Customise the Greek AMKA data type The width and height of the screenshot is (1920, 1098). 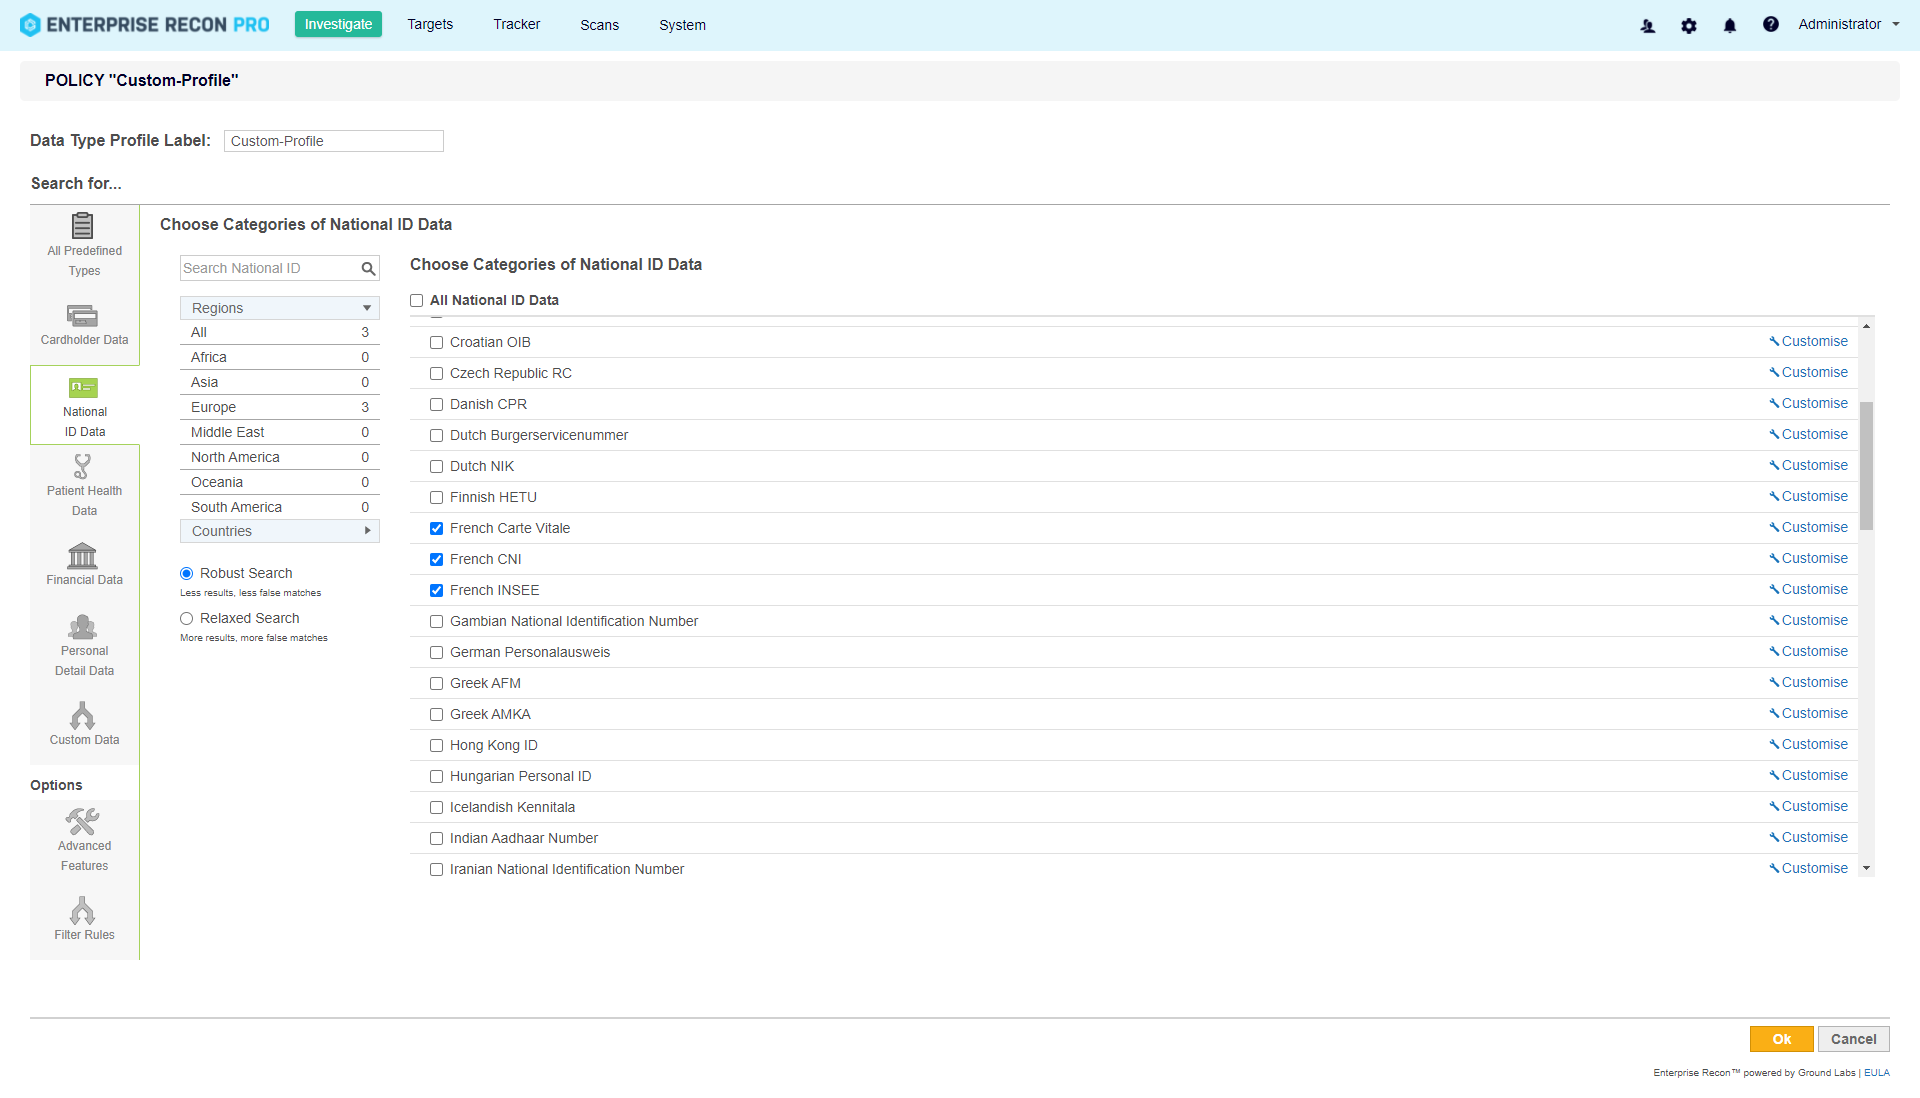point(1813,713)
